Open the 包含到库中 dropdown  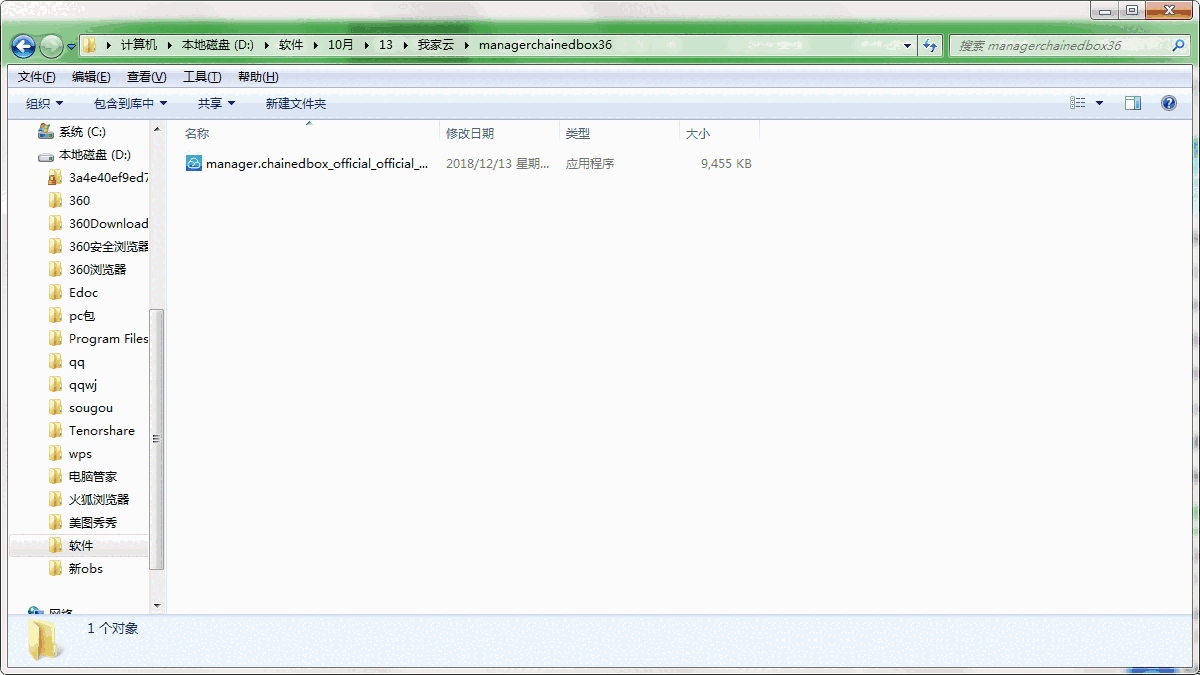point(130,103)
